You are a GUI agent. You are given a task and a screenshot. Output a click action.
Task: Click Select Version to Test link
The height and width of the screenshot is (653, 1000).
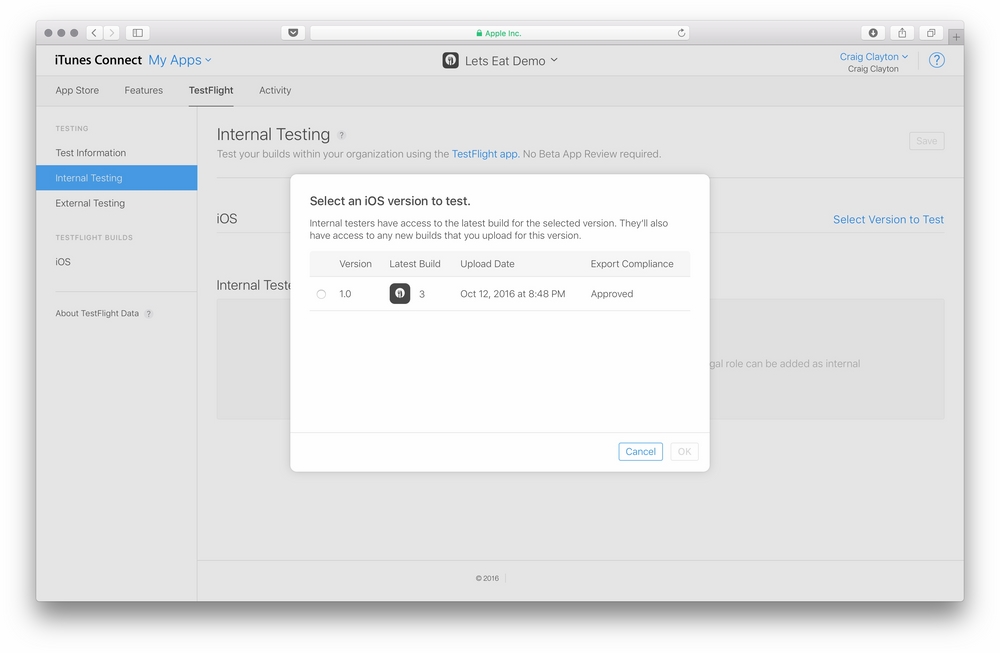[x=888, y=219]
